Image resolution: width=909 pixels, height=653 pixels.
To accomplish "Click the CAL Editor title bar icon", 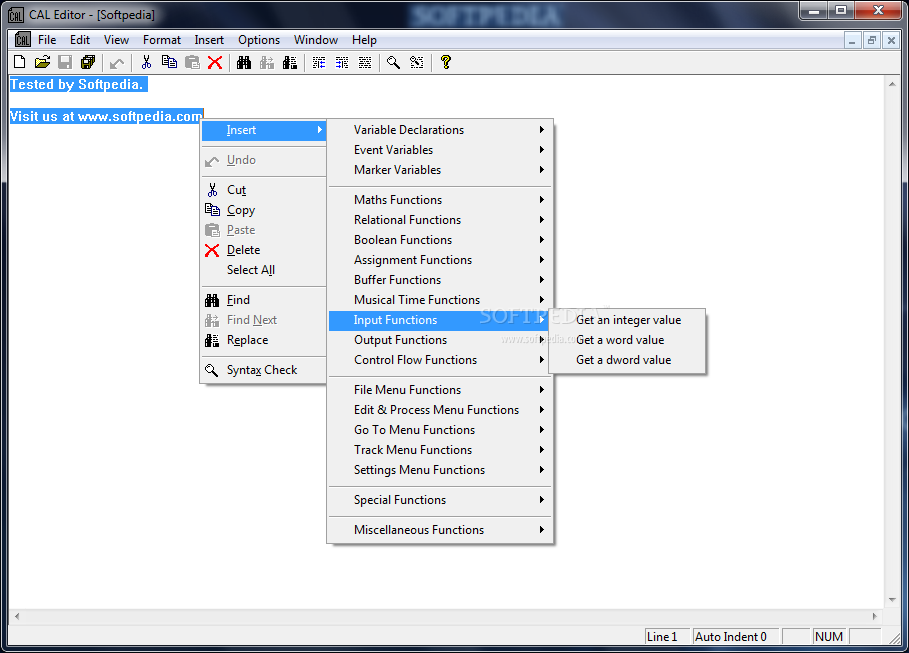I will [16, 15].
